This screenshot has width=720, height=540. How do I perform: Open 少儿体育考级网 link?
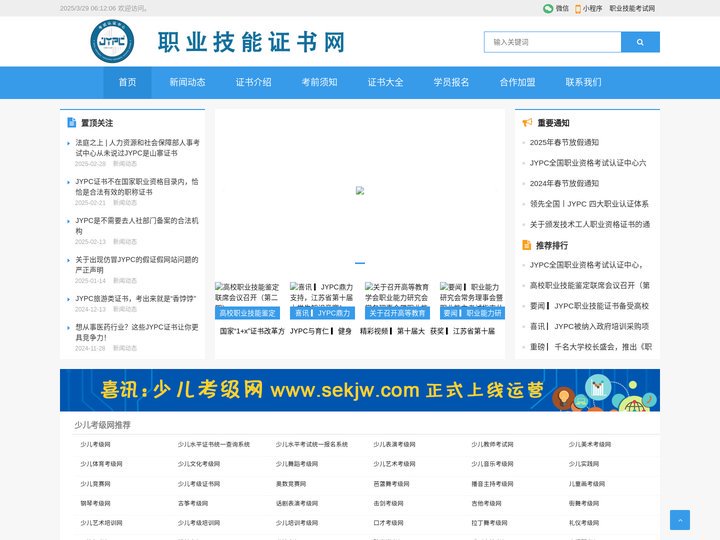pos(101,464)
